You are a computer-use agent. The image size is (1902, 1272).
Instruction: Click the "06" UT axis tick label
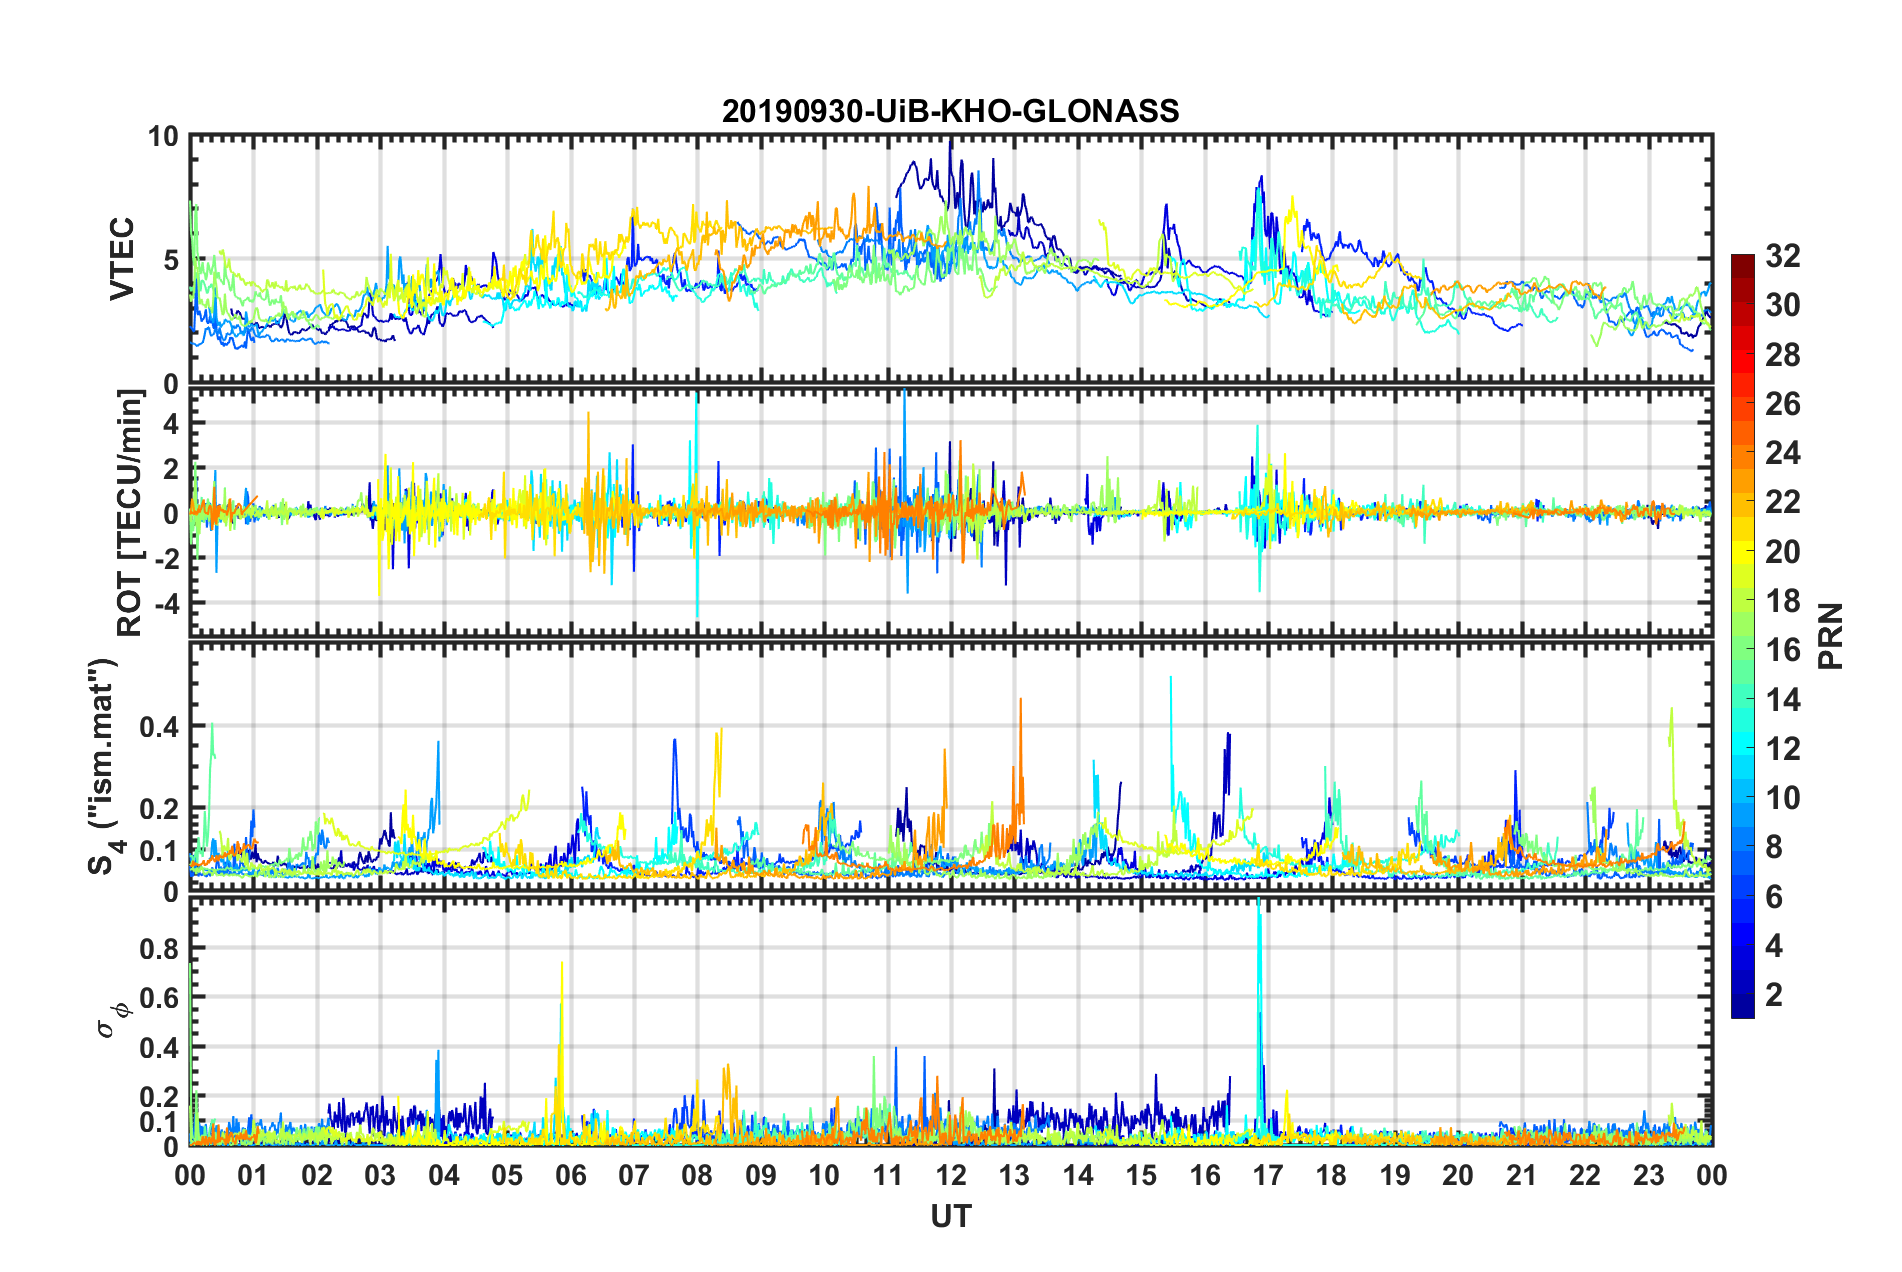click(570, 1175)
